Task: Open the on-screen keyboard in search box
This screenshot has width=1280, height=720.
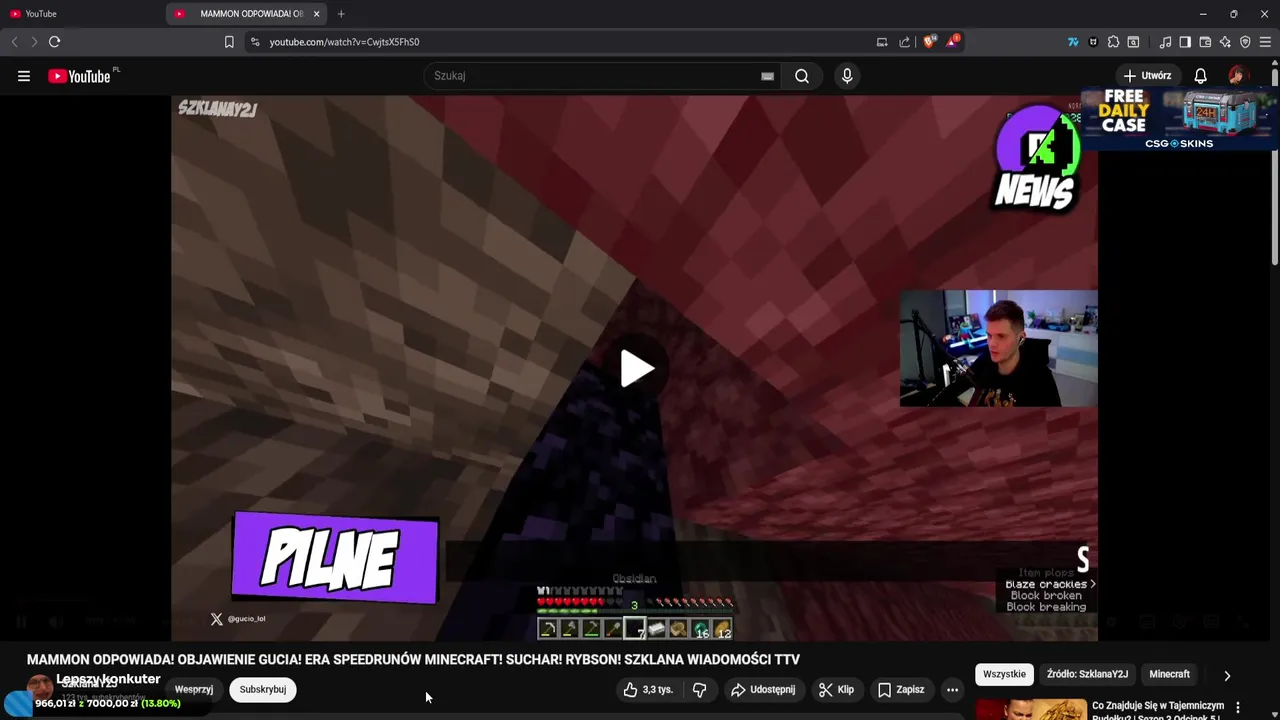Action: [x=767, y=76]
